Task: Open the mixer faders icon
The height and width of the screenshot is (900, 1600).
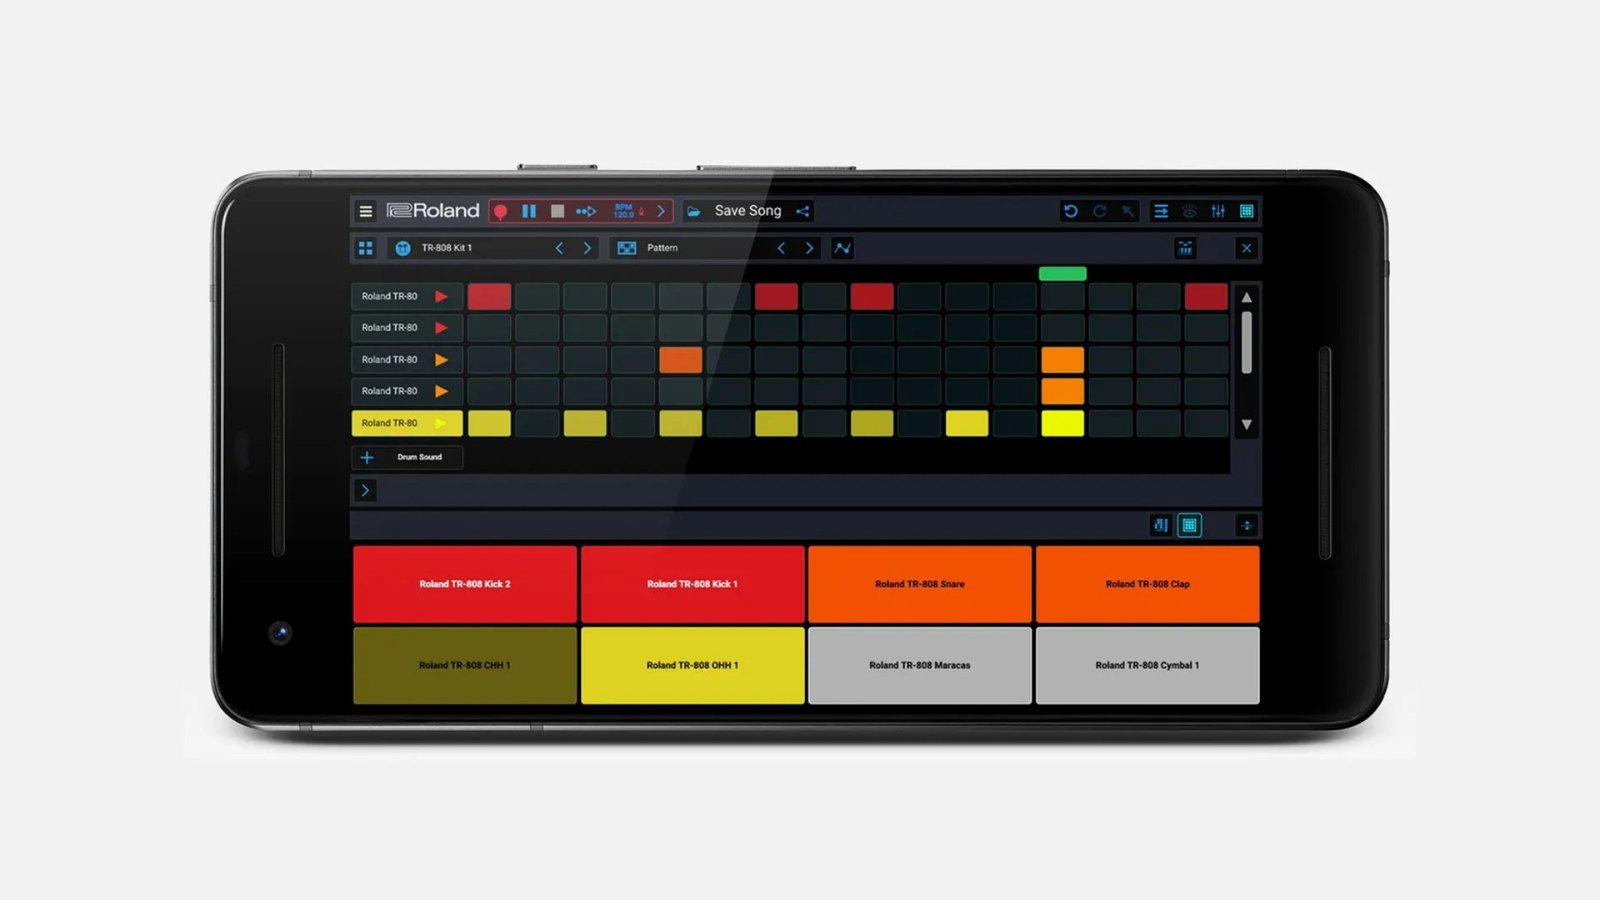Action: 1218,211
